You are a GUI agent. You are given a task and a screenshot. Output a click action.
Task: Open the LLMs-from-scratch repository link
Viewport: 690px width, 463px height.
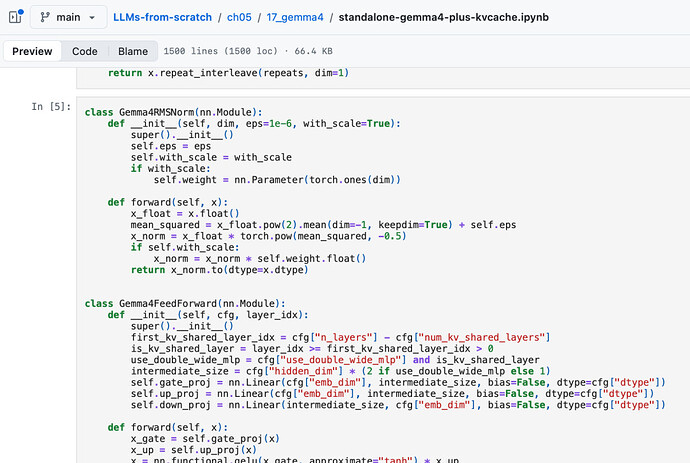click(x=162, y=17)
